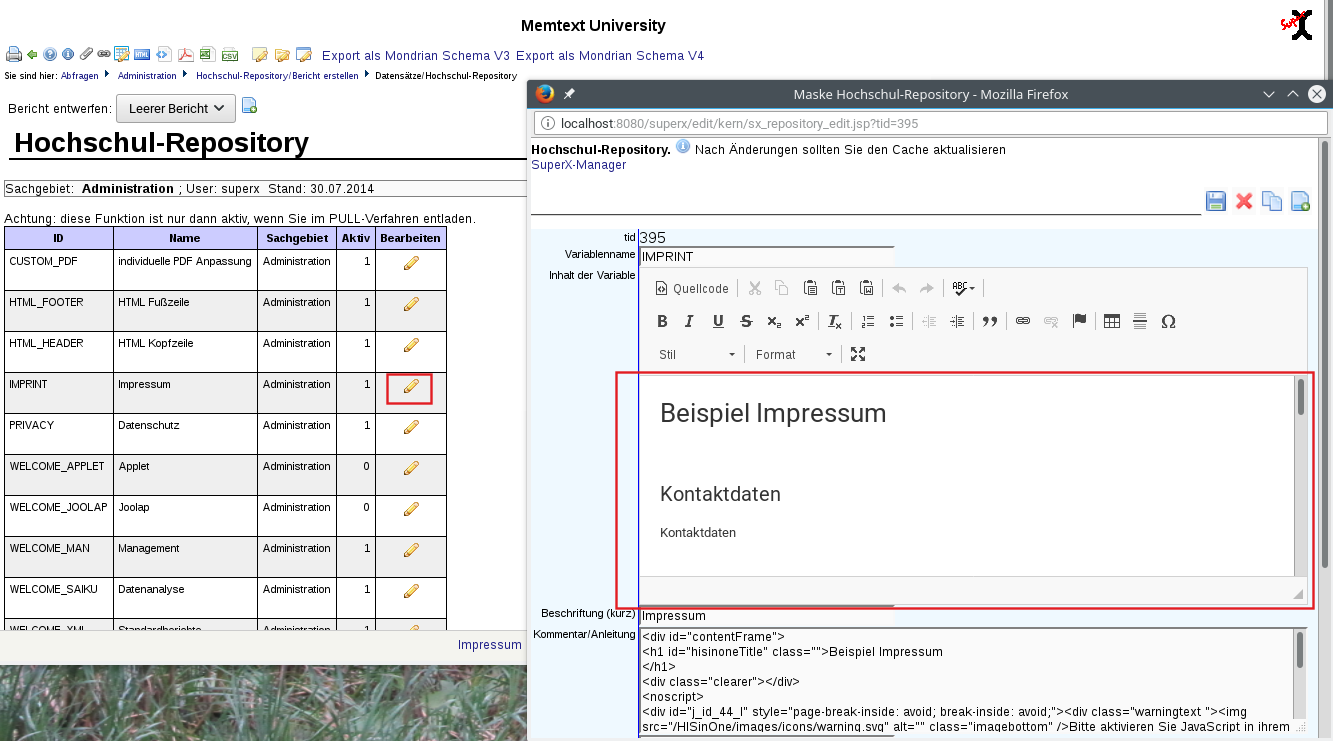Insert a bulleted list in the editor
This screenshot has height=741, width=1333.
[896, 321]
